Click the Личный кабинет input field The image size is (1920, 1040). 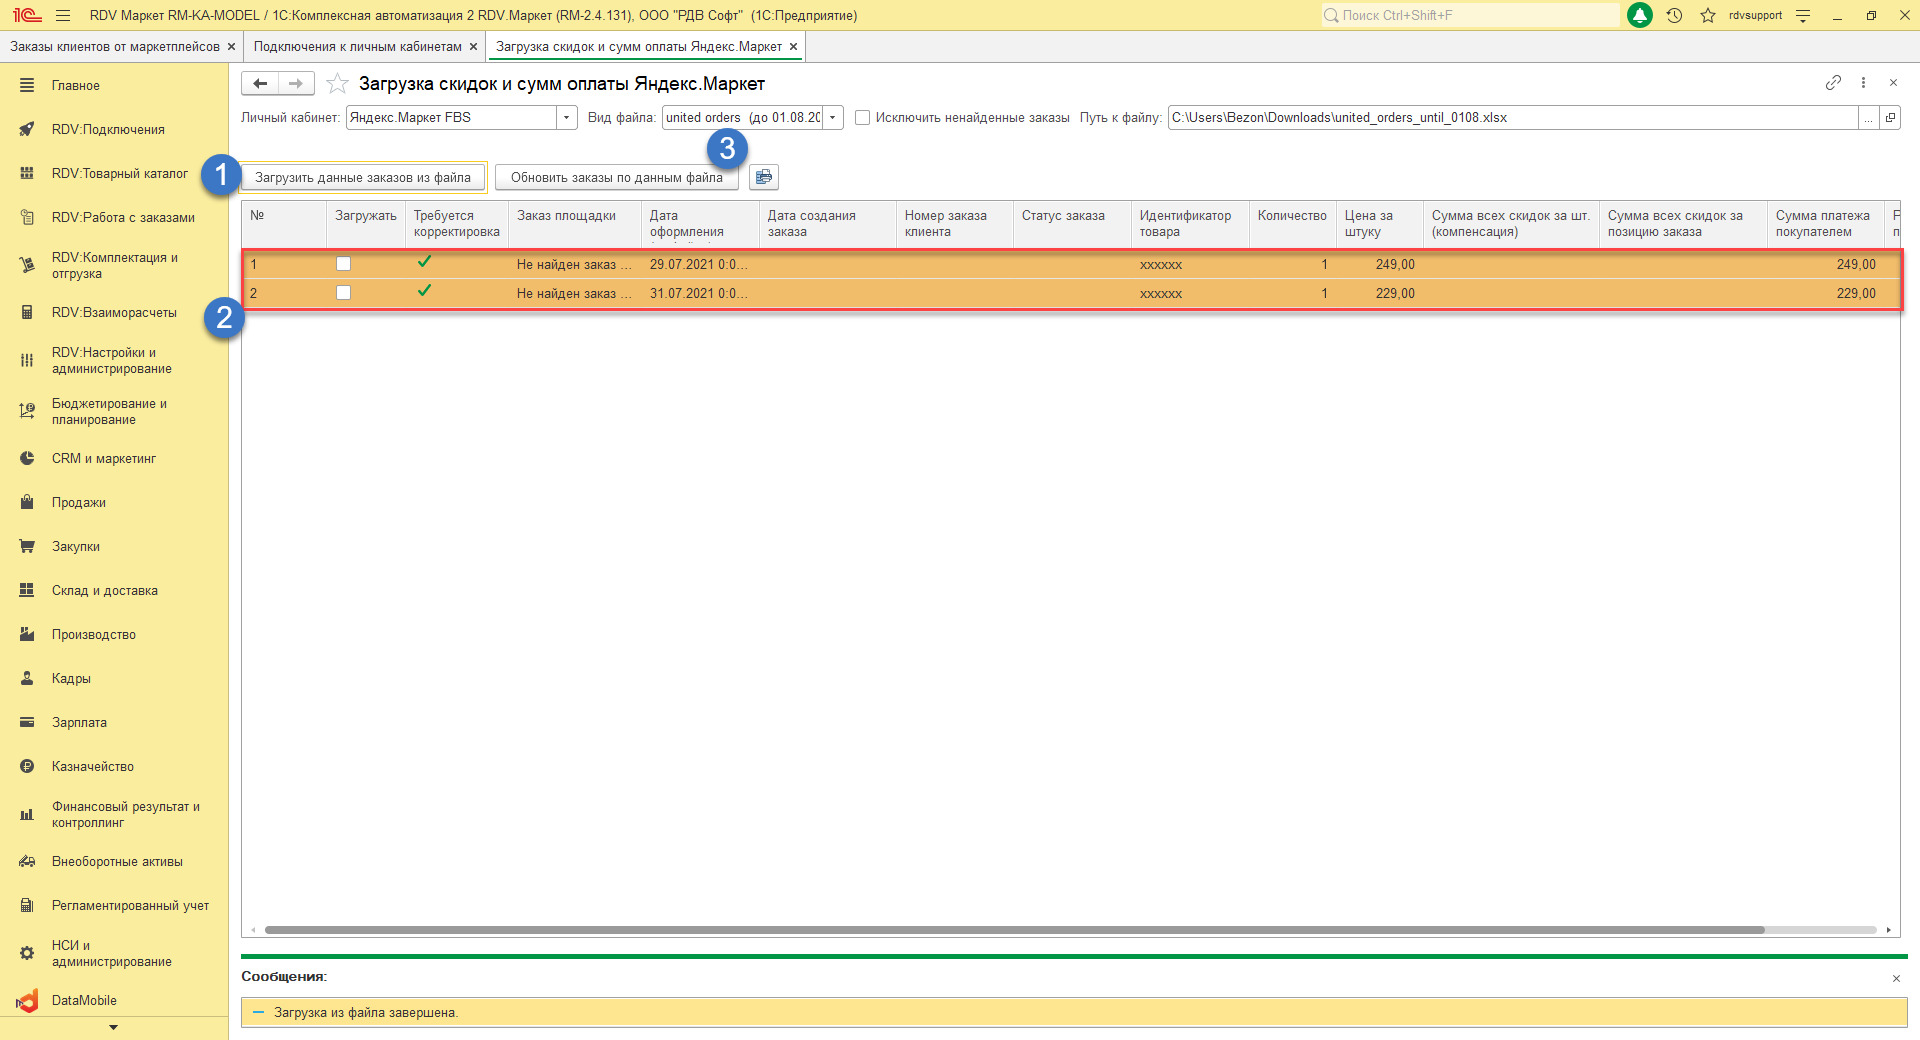coord(451,118)
